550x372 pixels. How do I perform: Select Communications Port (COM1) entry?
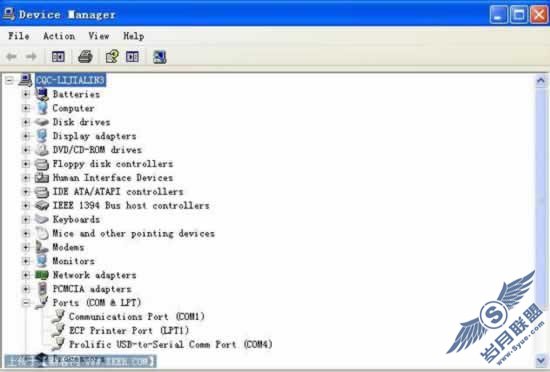point(137,317)
